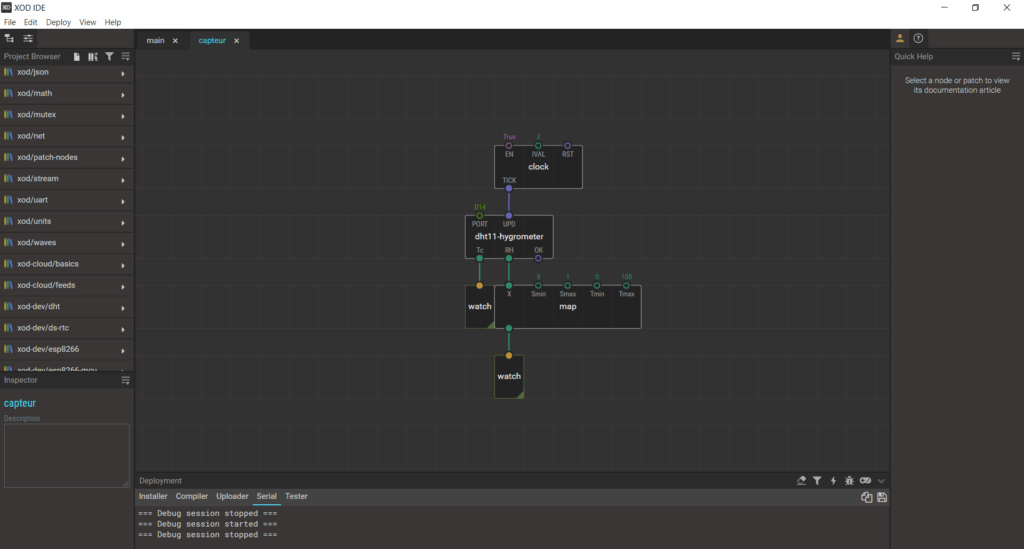Click the OK output pin on dht11-hygrometer

tap(538, 259)
